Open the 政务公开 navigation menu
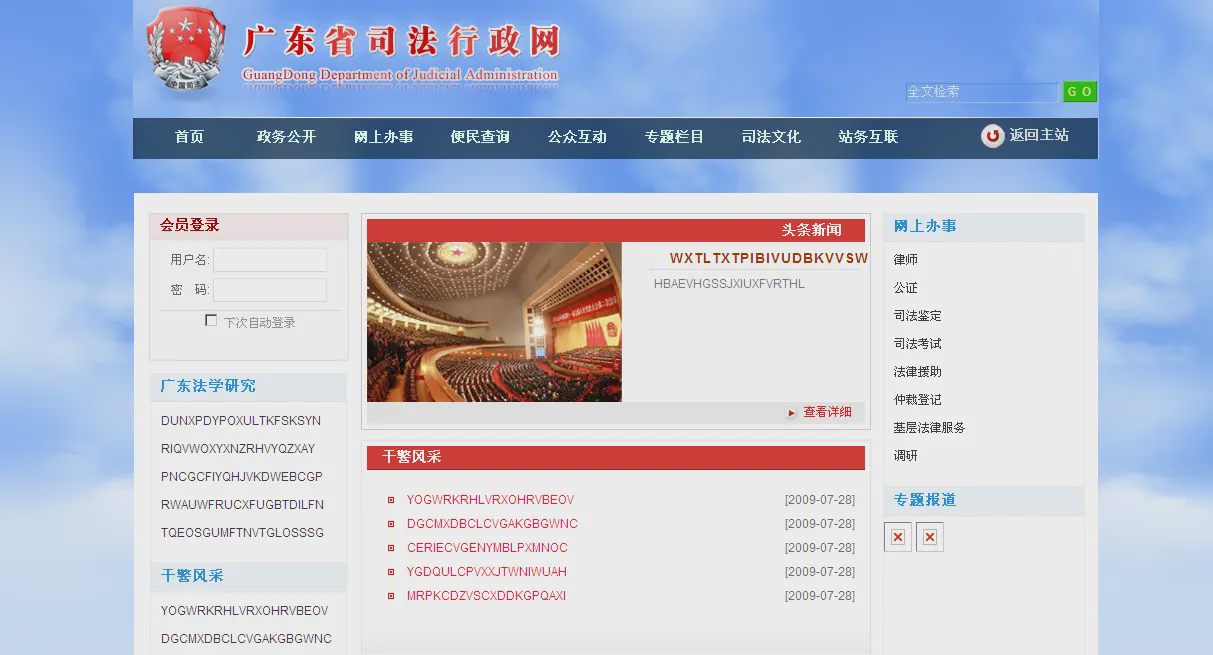 (x=286, y=137)
